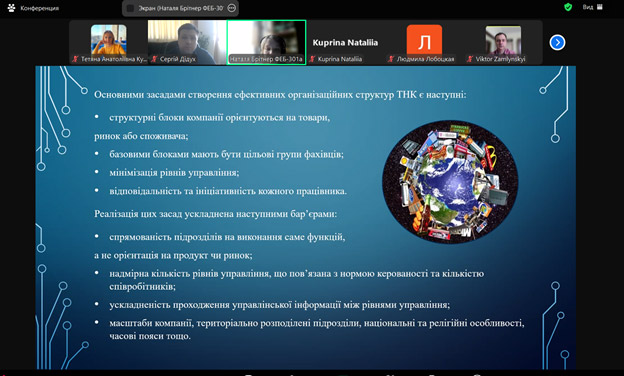Click muted mic icon beside Тетяна Анатоліївна
Viewport: 624px width, 376px height.
click(x=75, y=59)
